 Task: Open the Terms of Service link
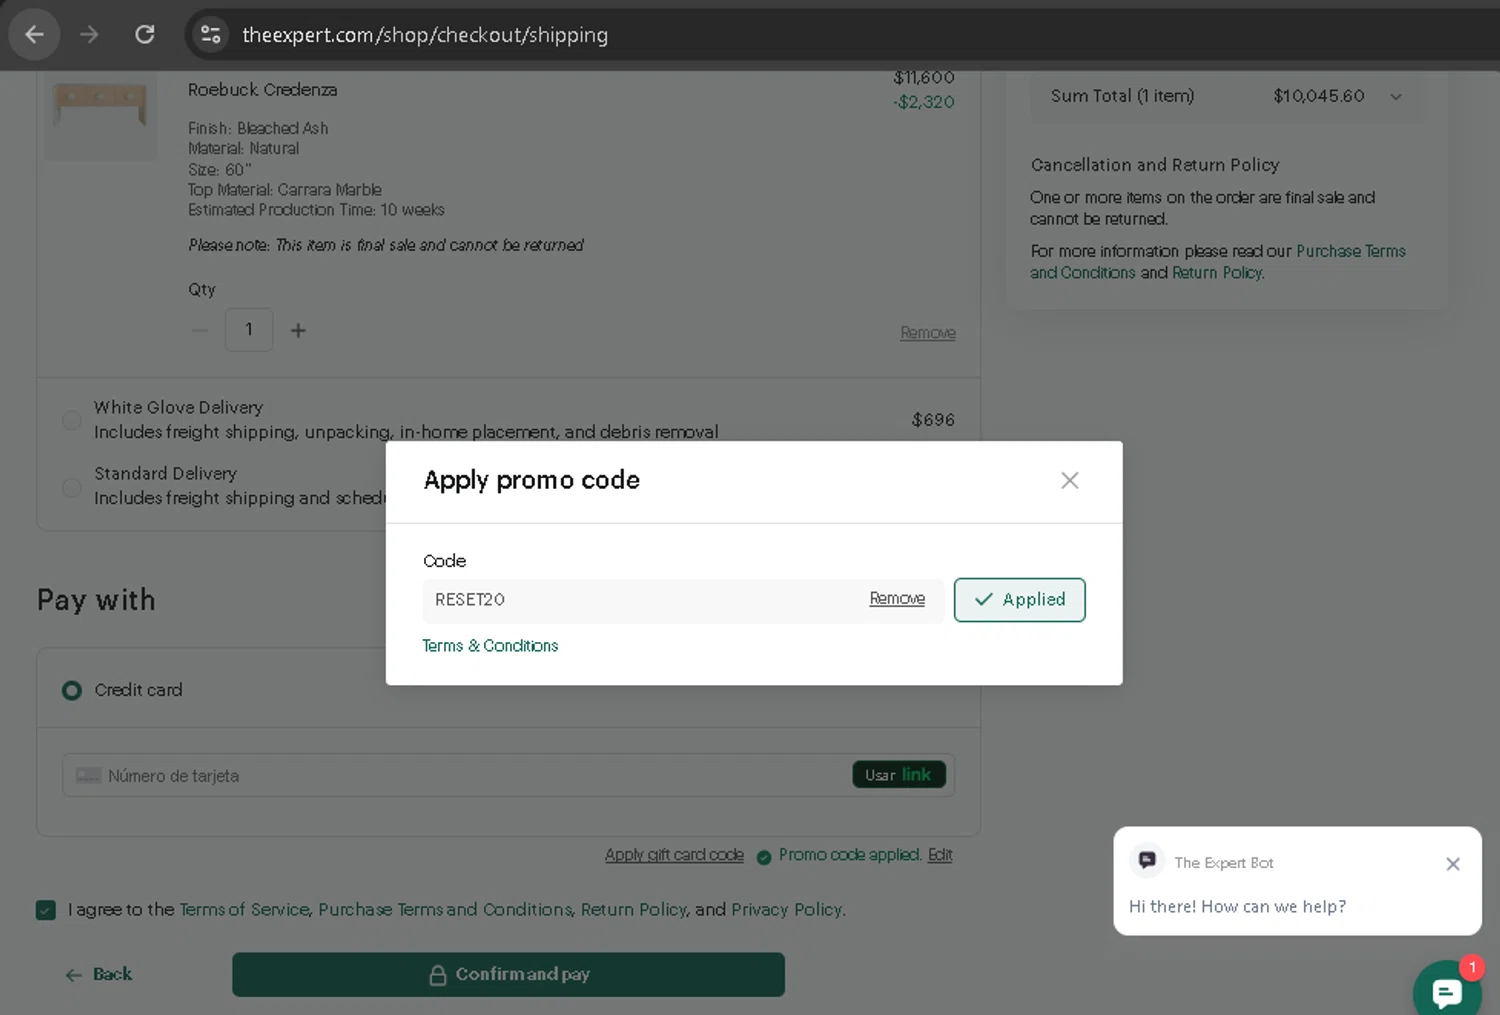(x=244, y=910)
